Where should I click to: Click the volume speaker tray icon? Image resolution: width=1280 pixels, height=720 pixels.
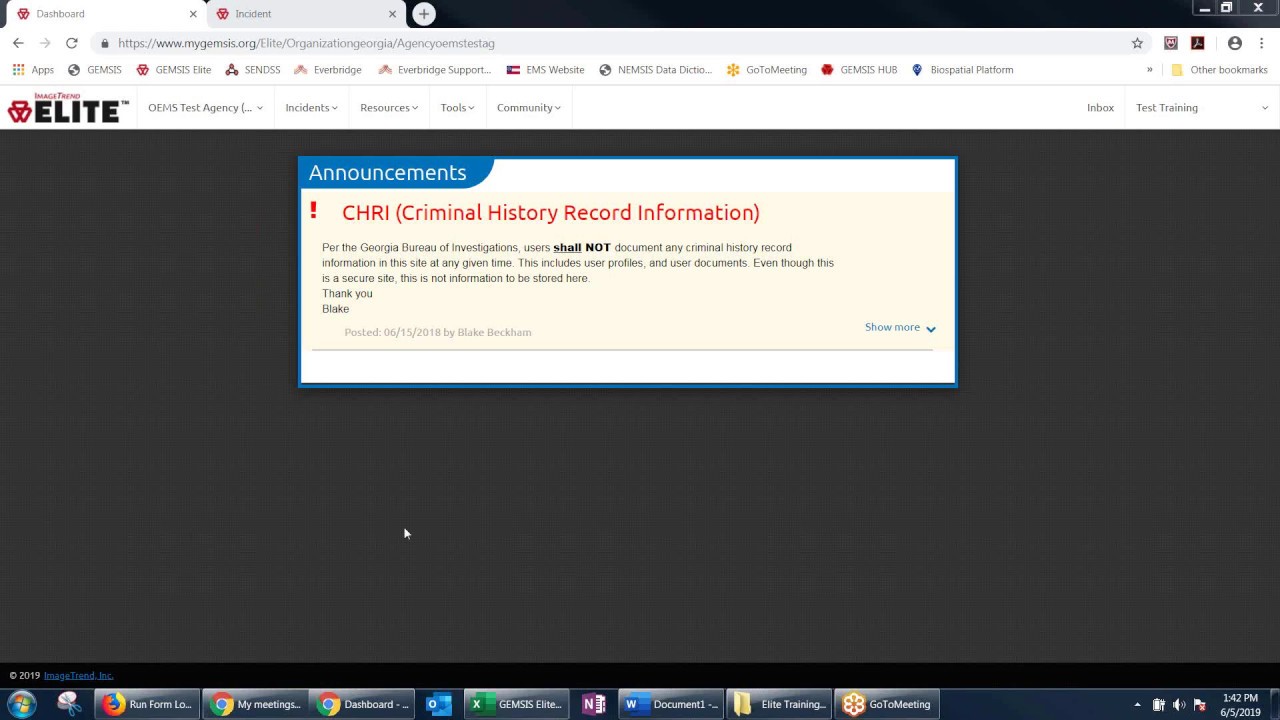(1179, 704)
